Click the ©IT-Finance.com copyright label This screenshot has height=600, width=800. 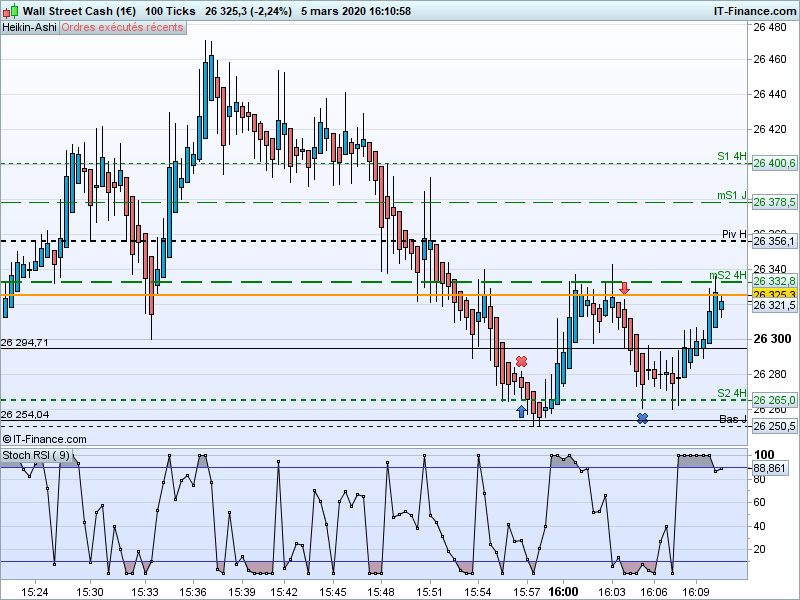point(44,439)
